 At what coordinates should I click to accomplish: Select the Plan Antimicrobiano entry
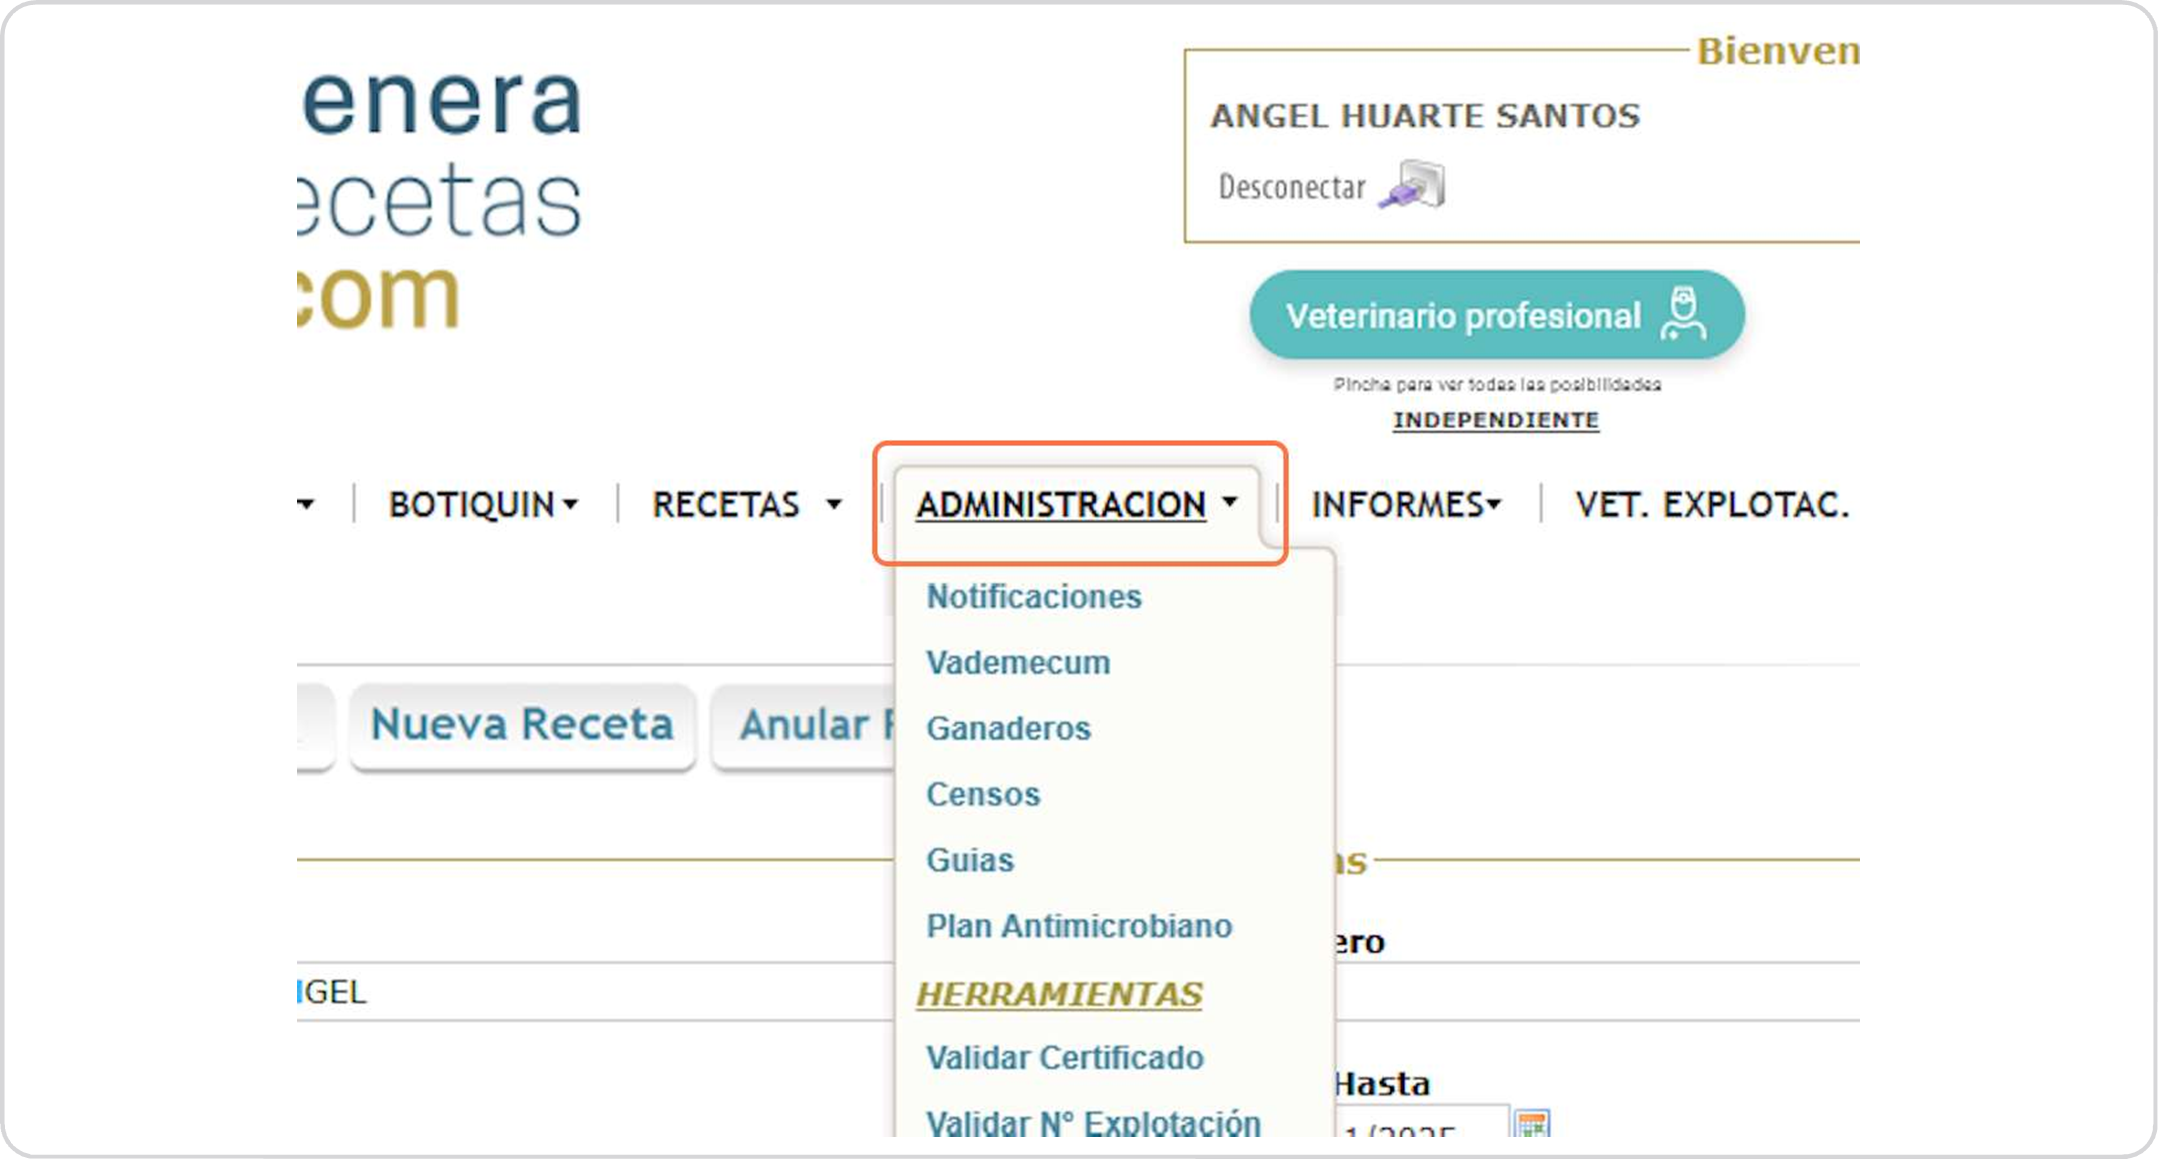coord(1078,927)
